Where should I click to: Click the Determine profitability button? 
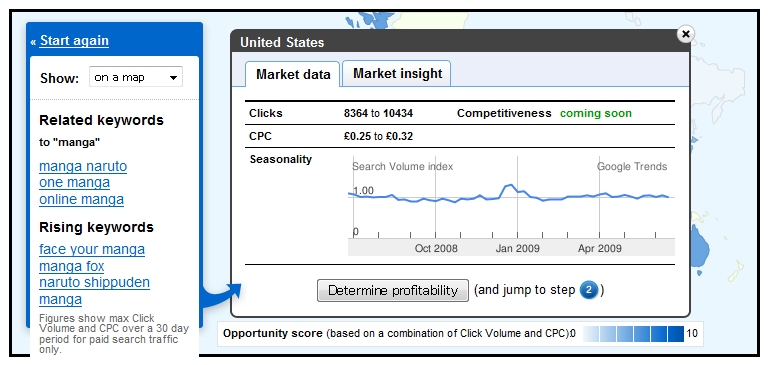(x=393, y=291)
